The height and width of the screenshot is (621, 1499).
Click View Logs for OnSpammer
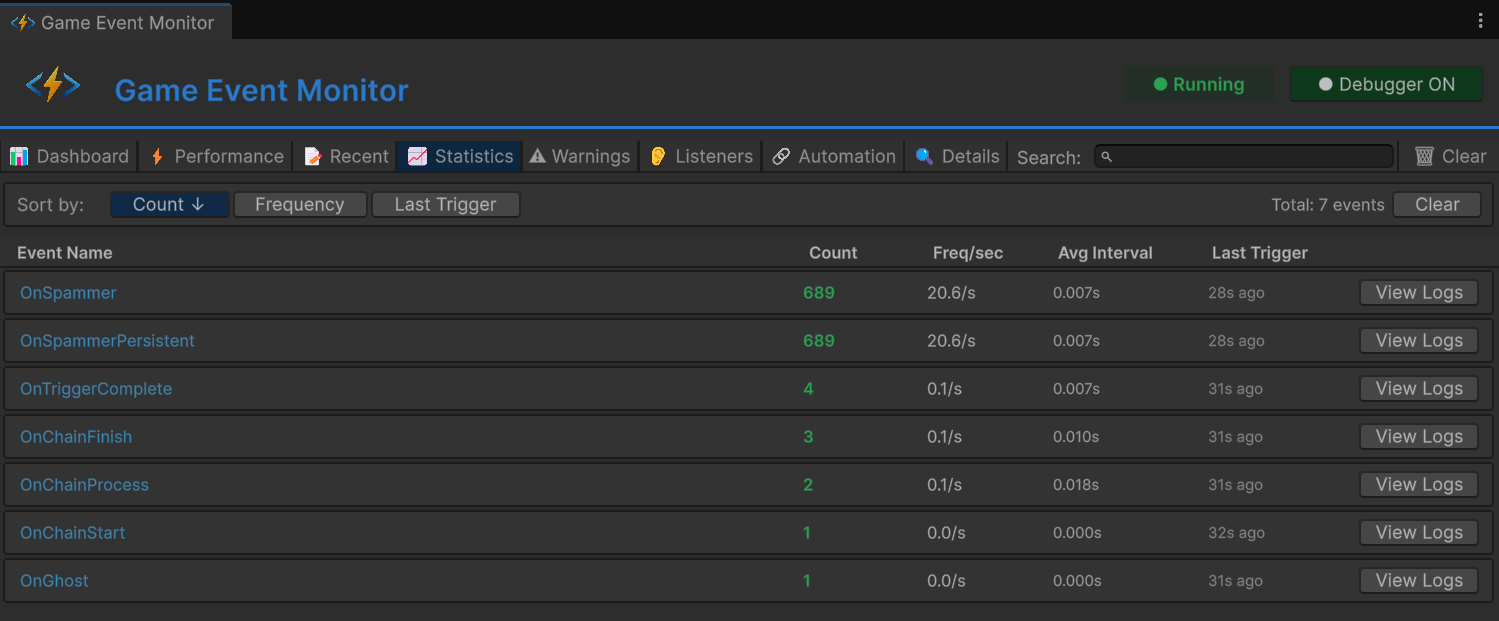[1418, 292]
